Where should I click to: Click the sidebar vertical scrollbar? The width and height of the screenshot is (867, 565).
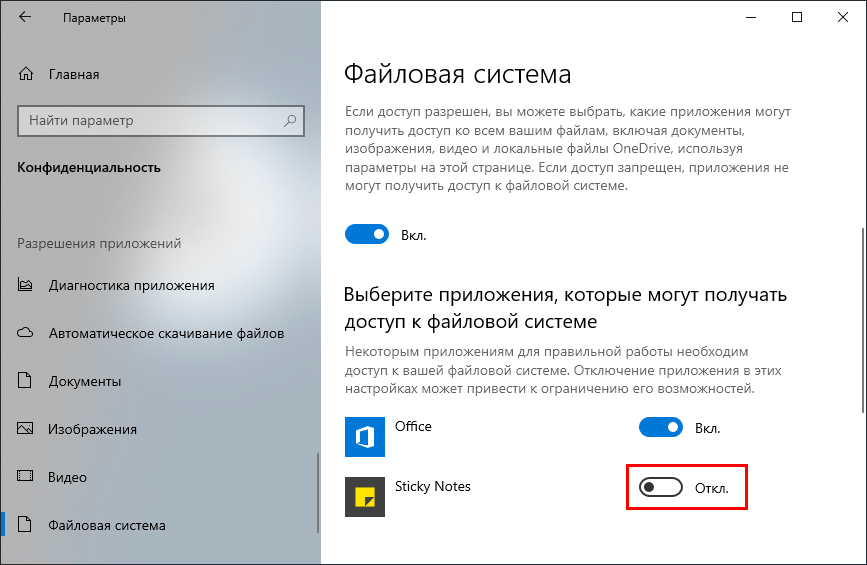(318, 493)
